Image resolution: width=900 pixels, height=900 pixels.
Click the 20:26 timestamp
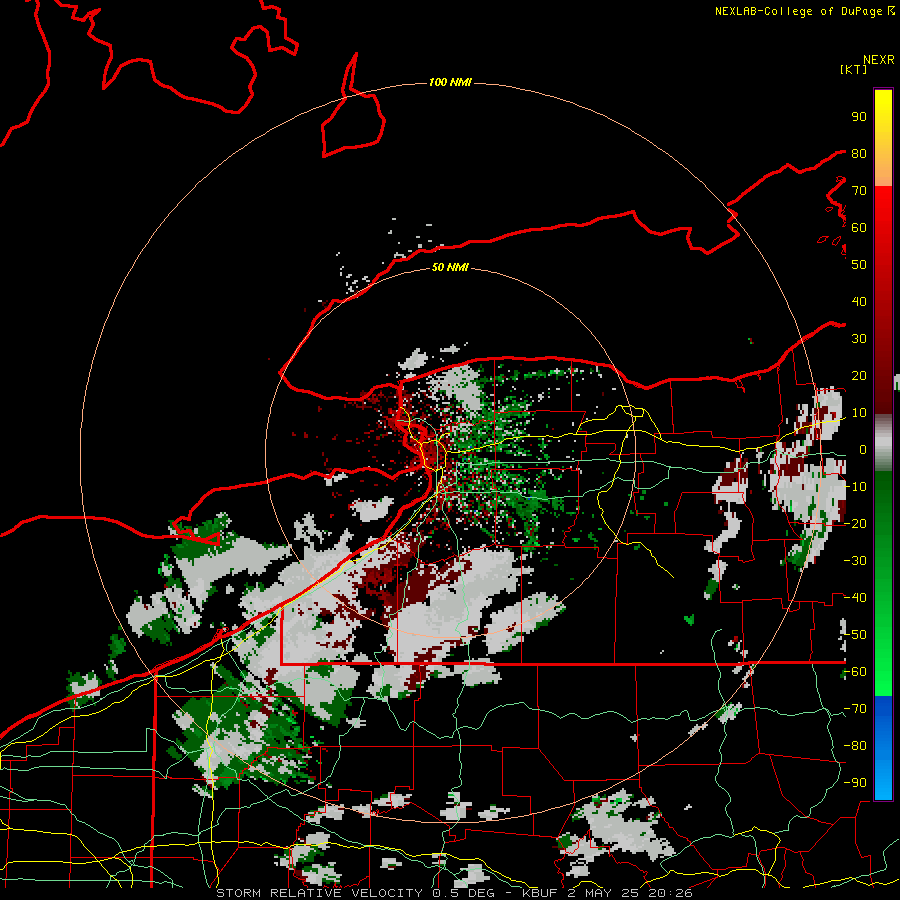point(670,893)
